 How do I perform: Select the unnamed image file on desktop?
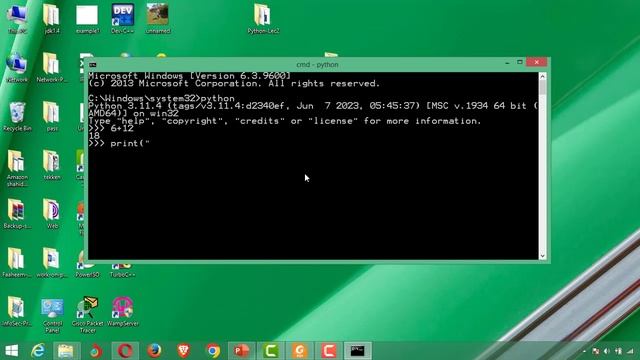click(x=158, y=18)
